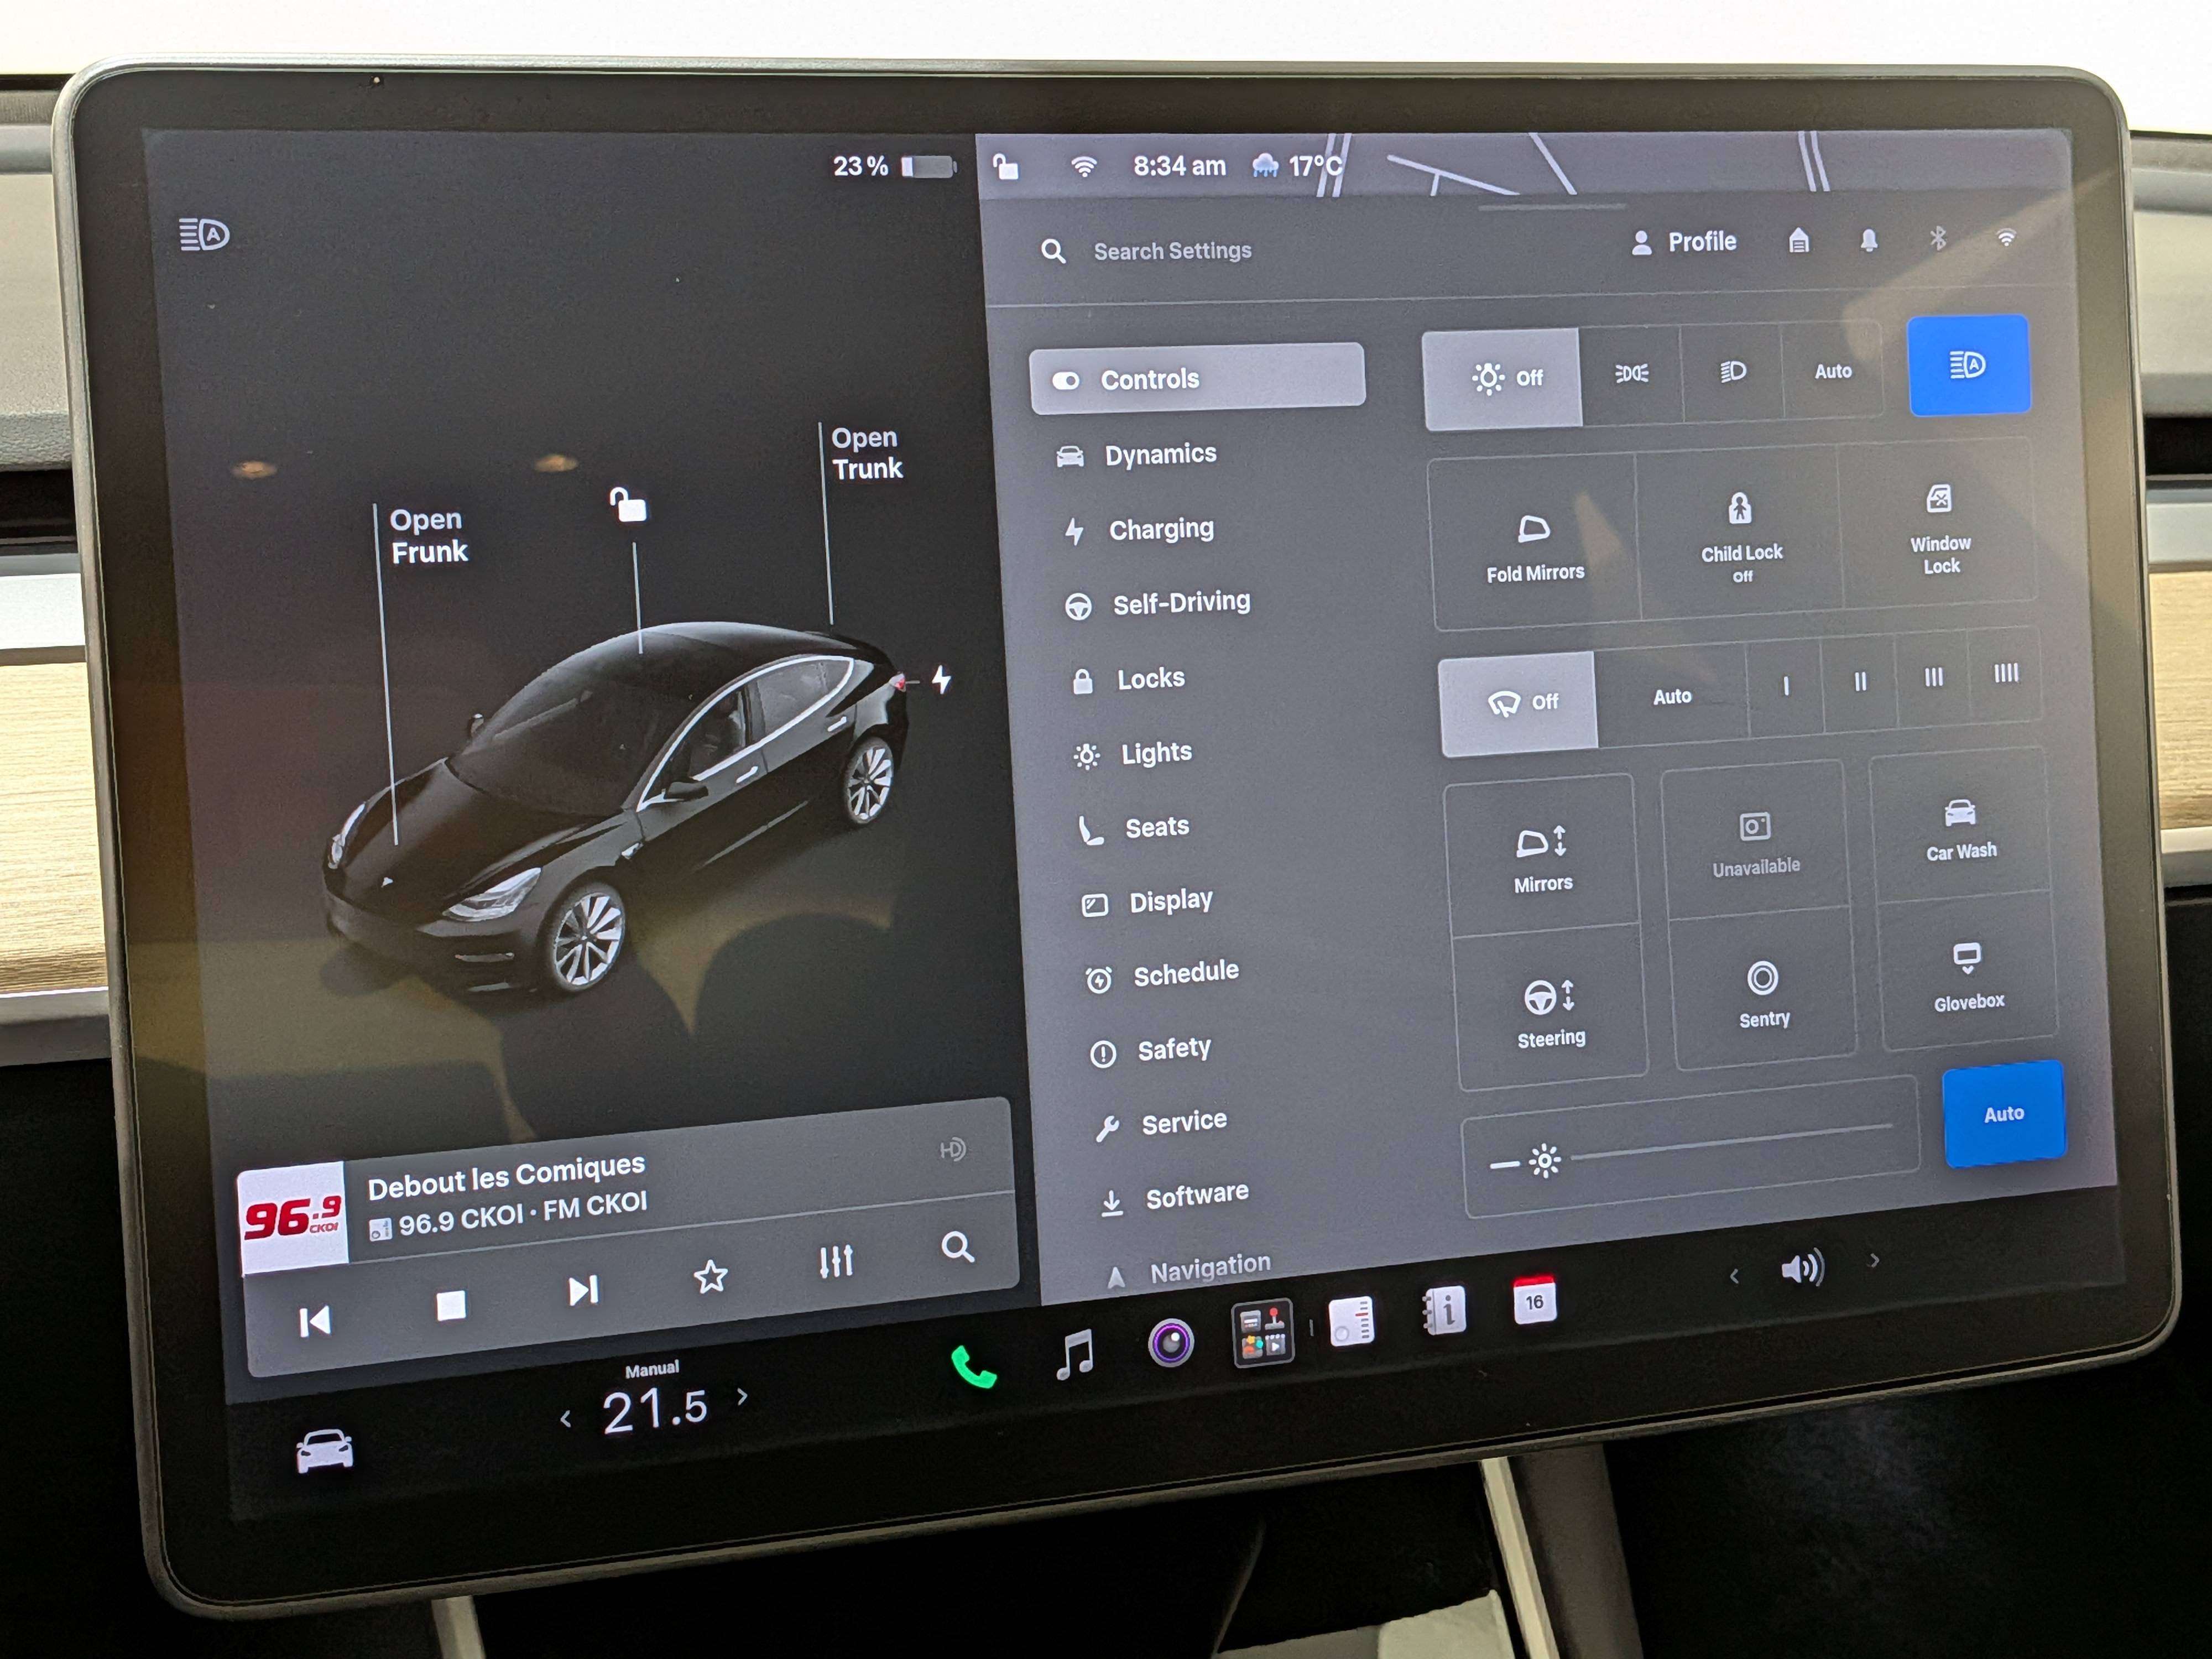Tap Open Trunk label

click(x=867, y=453)
